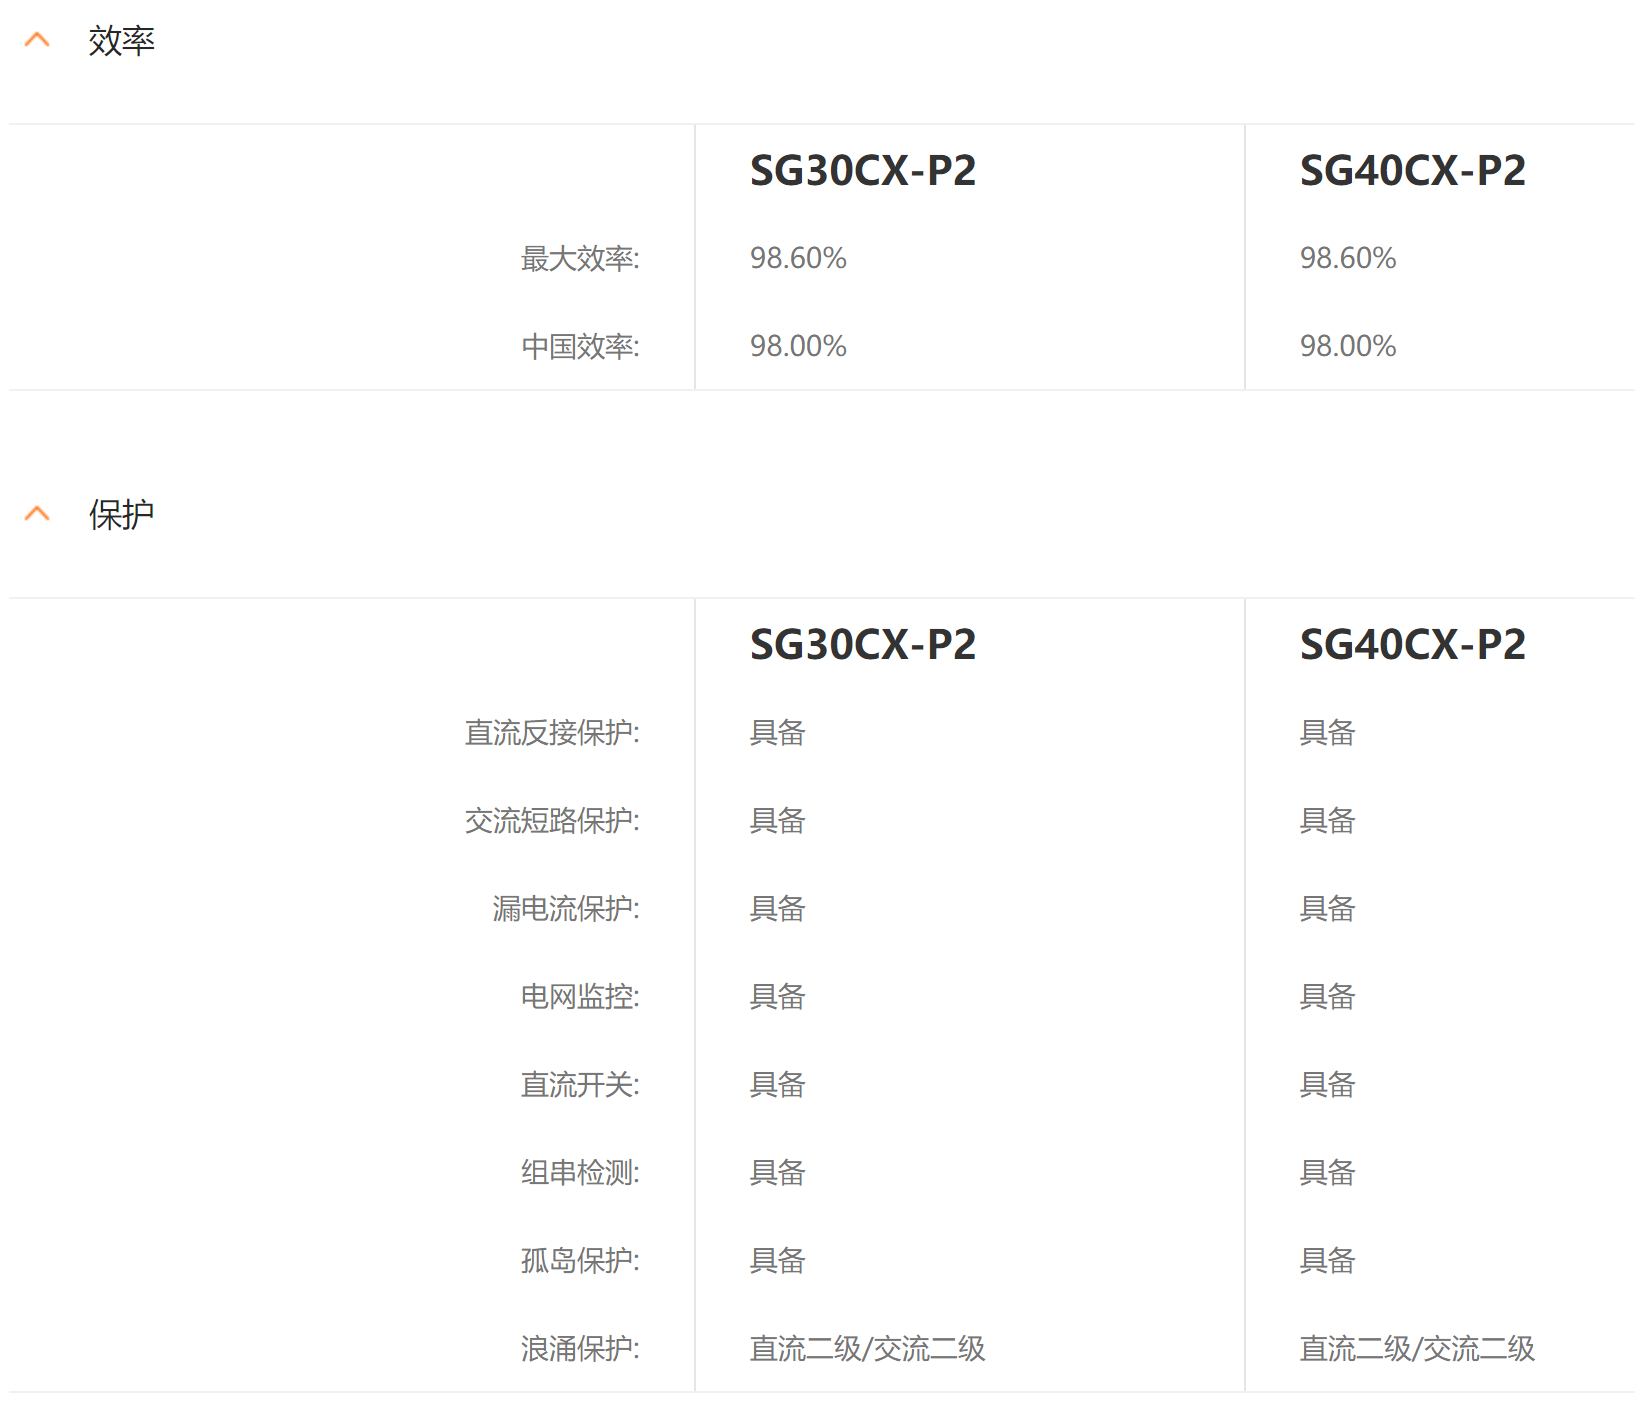Select SG30CX-P2 header in 保护 table
Screen dimensions: 1635x1415
[x=862, y=645]
